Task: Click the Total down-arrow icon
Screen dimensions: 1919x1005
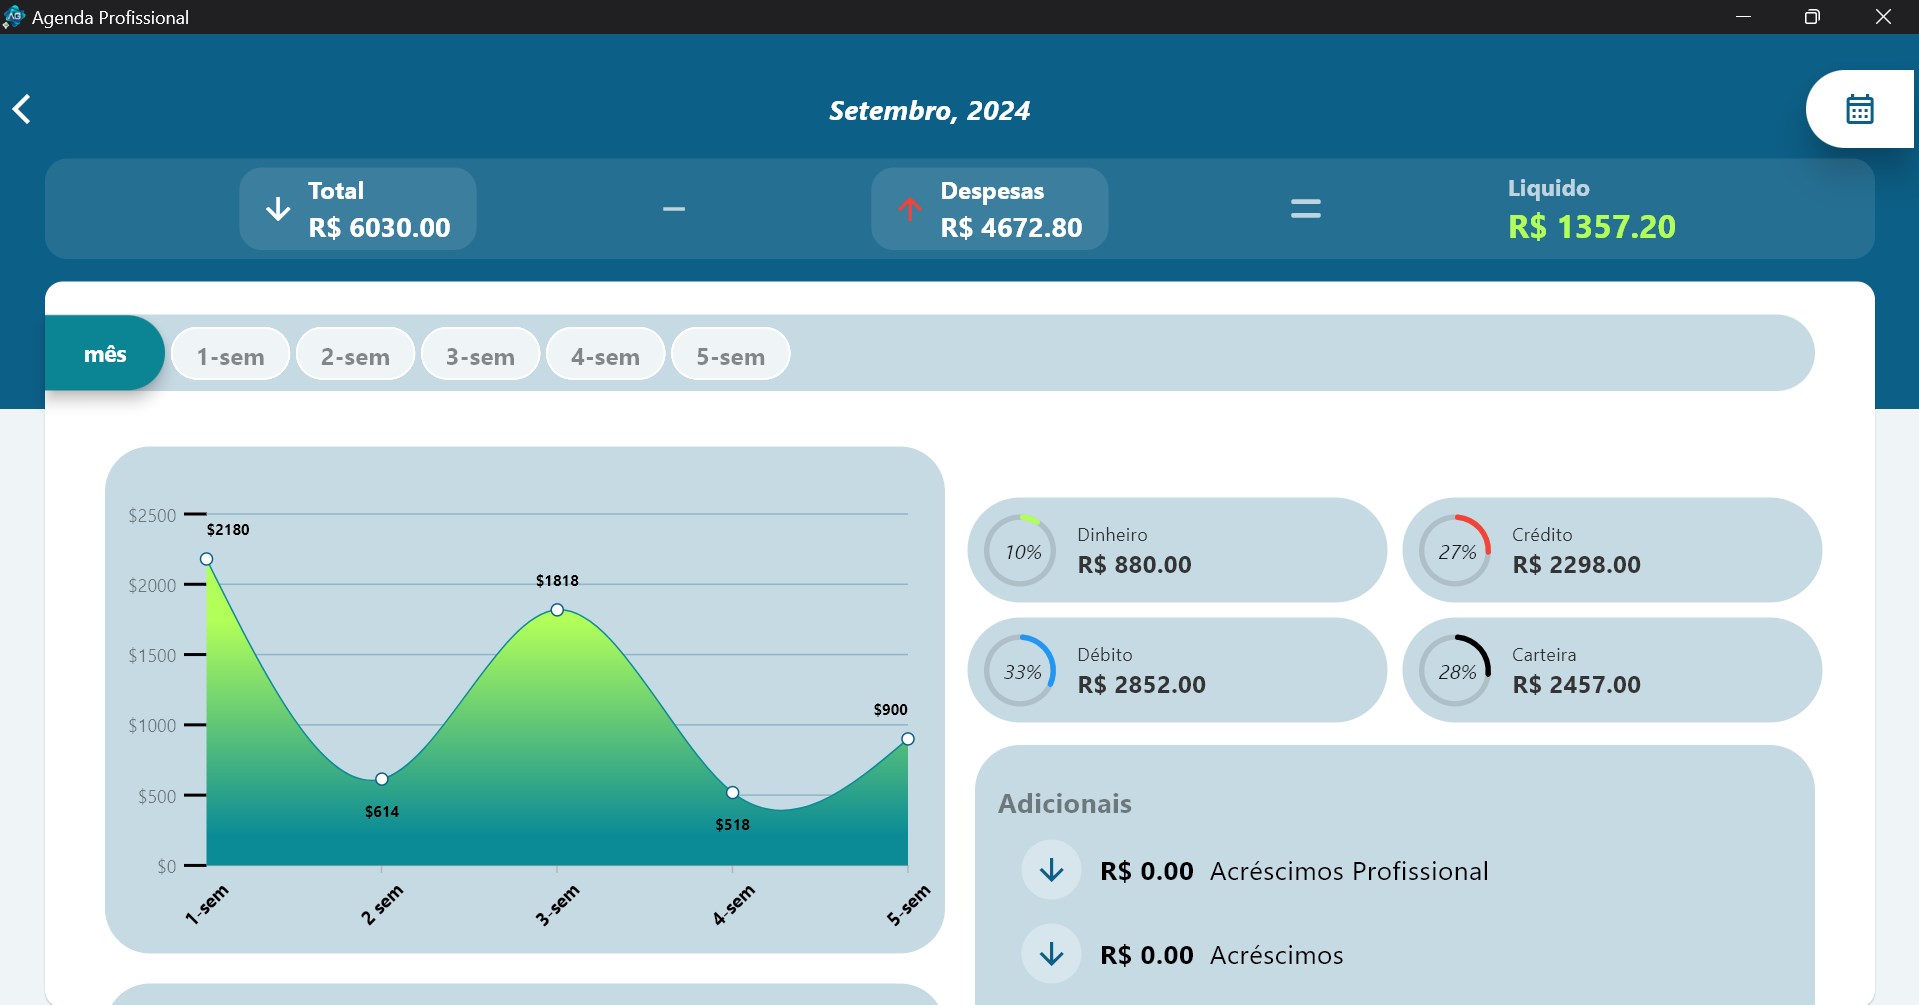Action: (278, 209)
